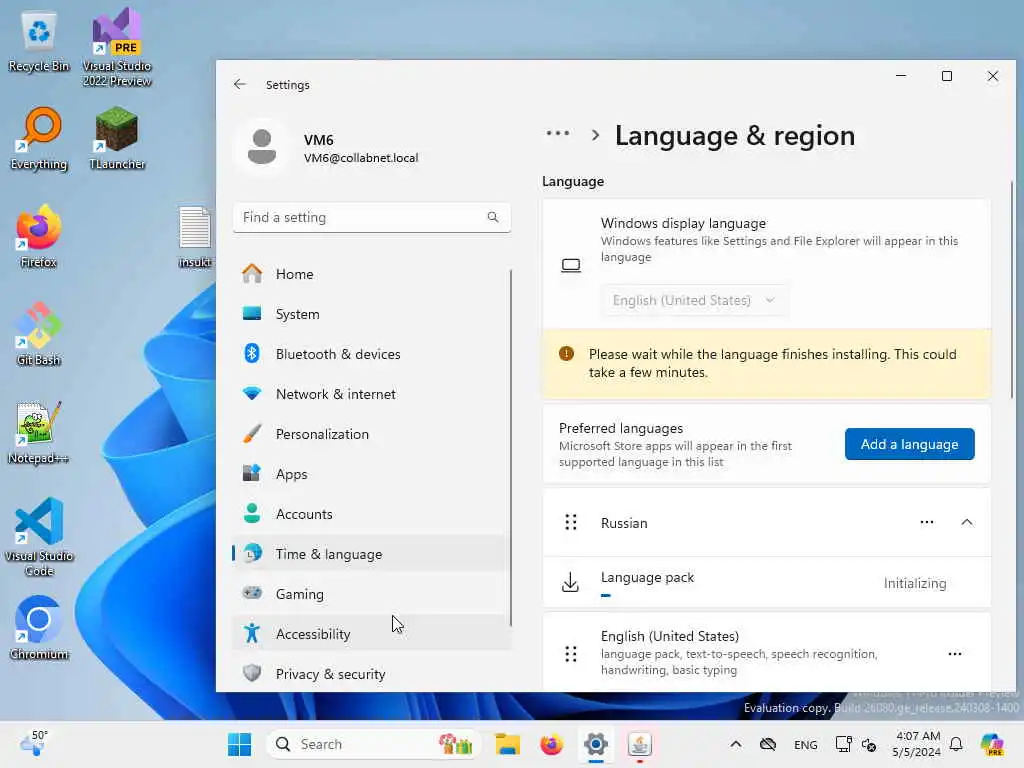Screen dimensions: 1024x768
Task: Open Accounts settings category
Action: 370,514
